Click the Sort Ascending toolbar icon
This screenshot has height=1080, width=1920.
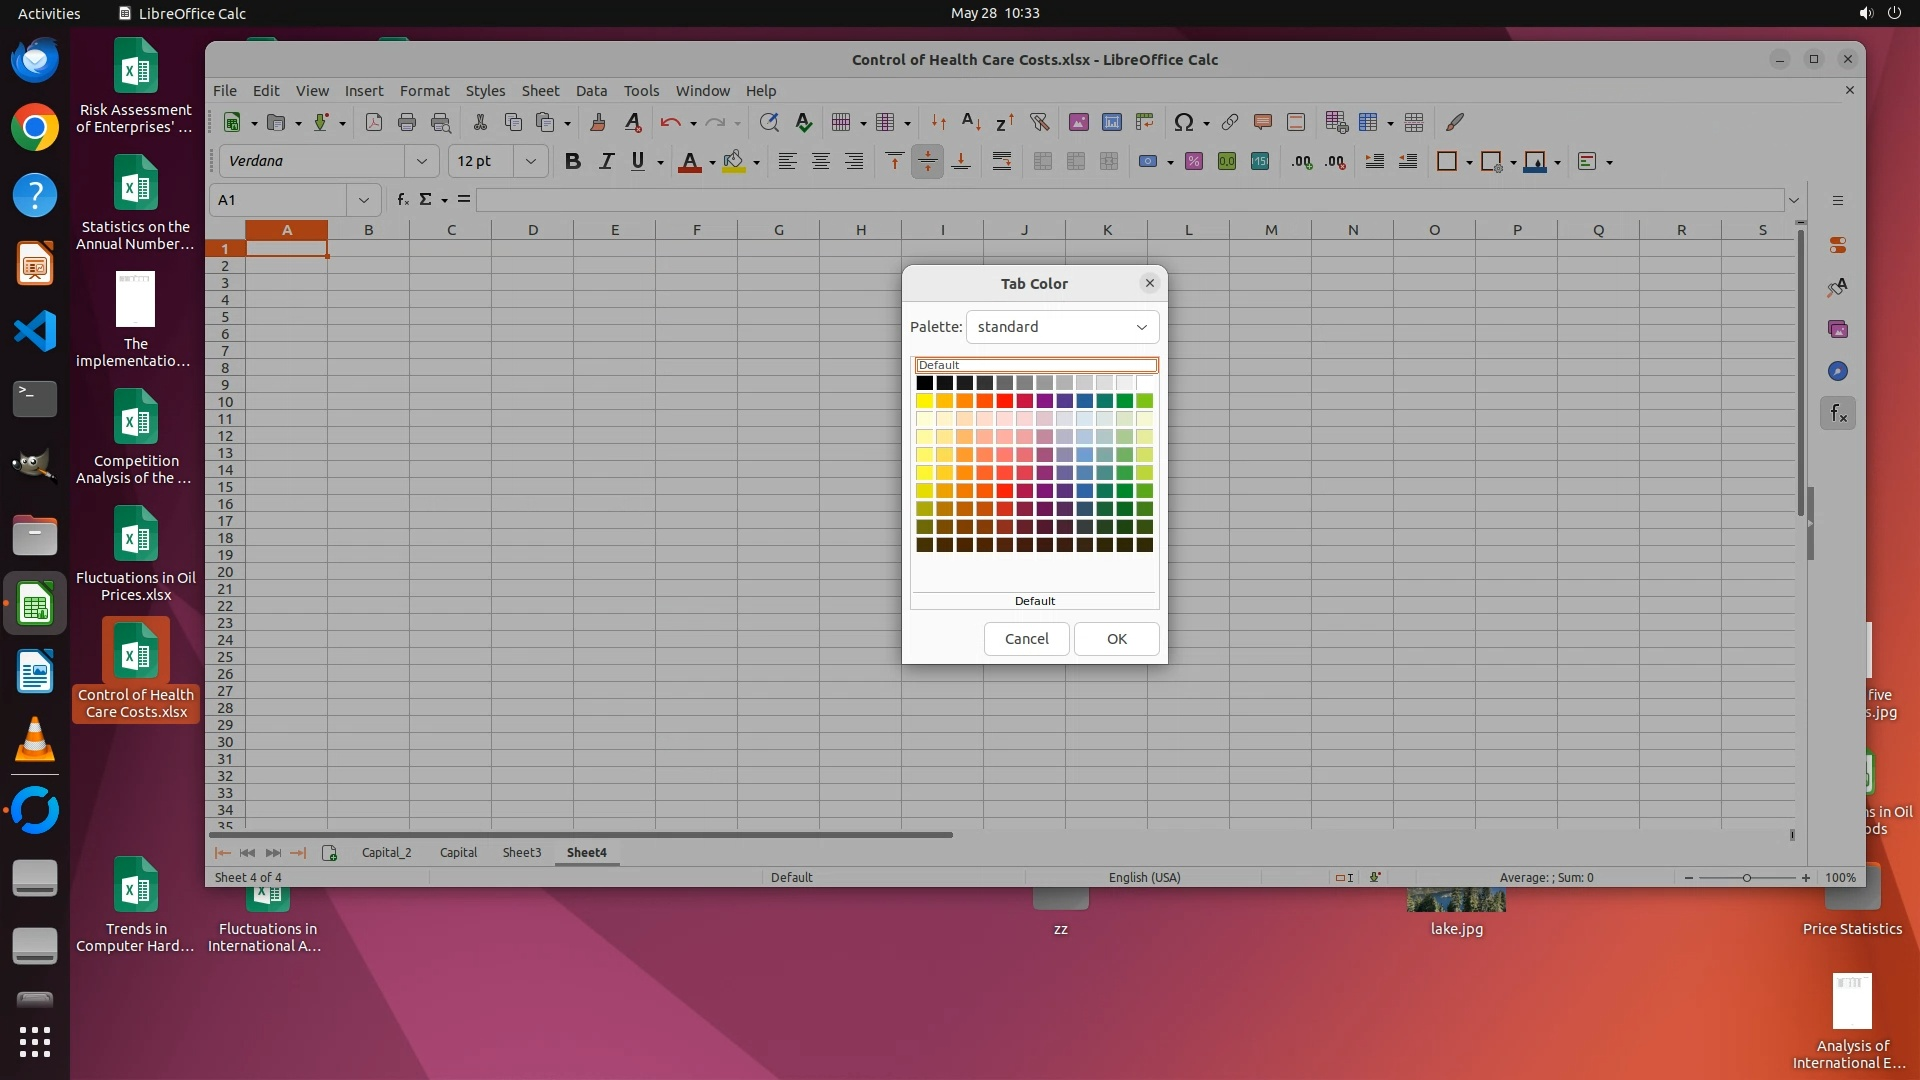(971, 122)
